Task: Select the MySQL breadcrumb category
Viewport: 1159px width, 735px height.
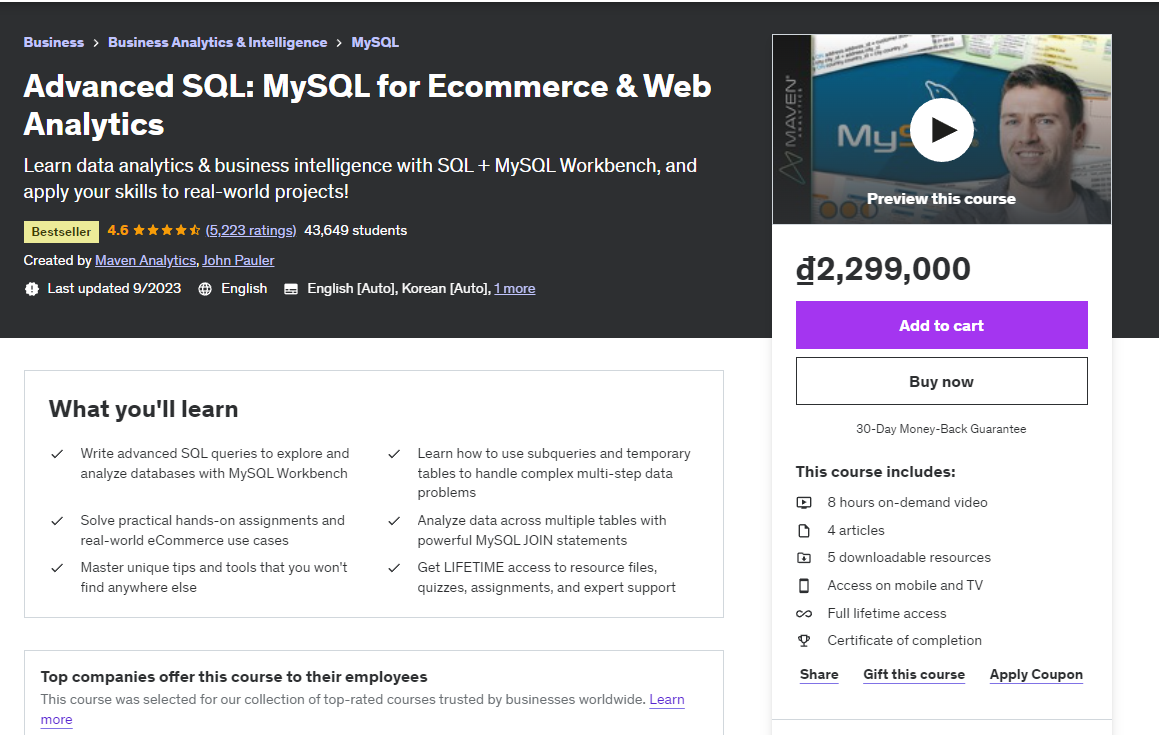Action: click(374, 42)
